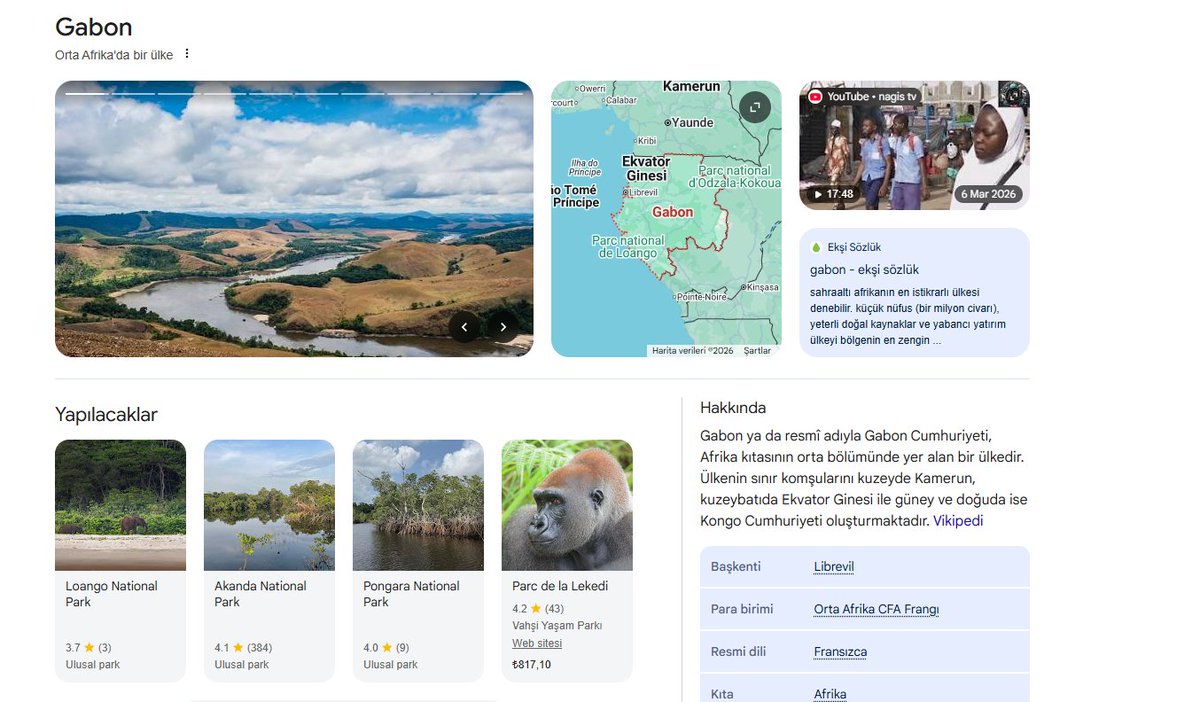Expand the Gabon map to fullscreen
This screenshot has width=1200, height=702.
[755, 107]
